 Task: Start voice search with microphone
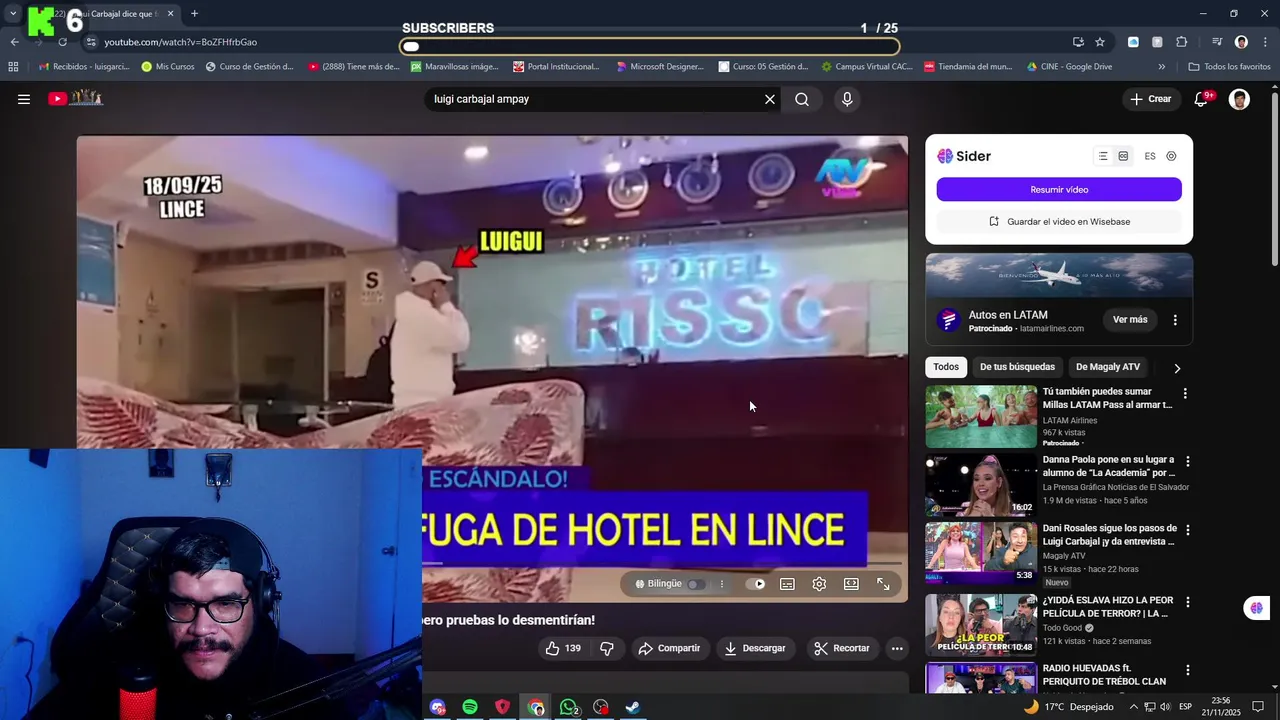(847, 99)
